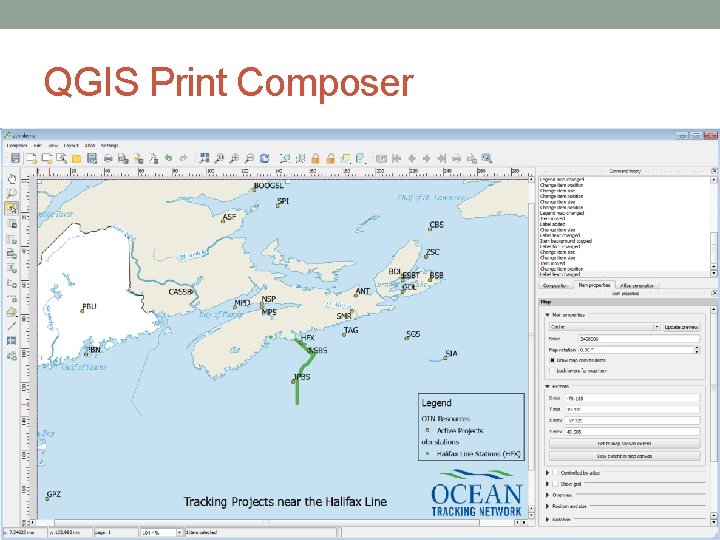This screenshot has height=540, width=720.
Task: Click the Print icon in the toolbar
Action: pyautogui.click(x=108, y=159)
